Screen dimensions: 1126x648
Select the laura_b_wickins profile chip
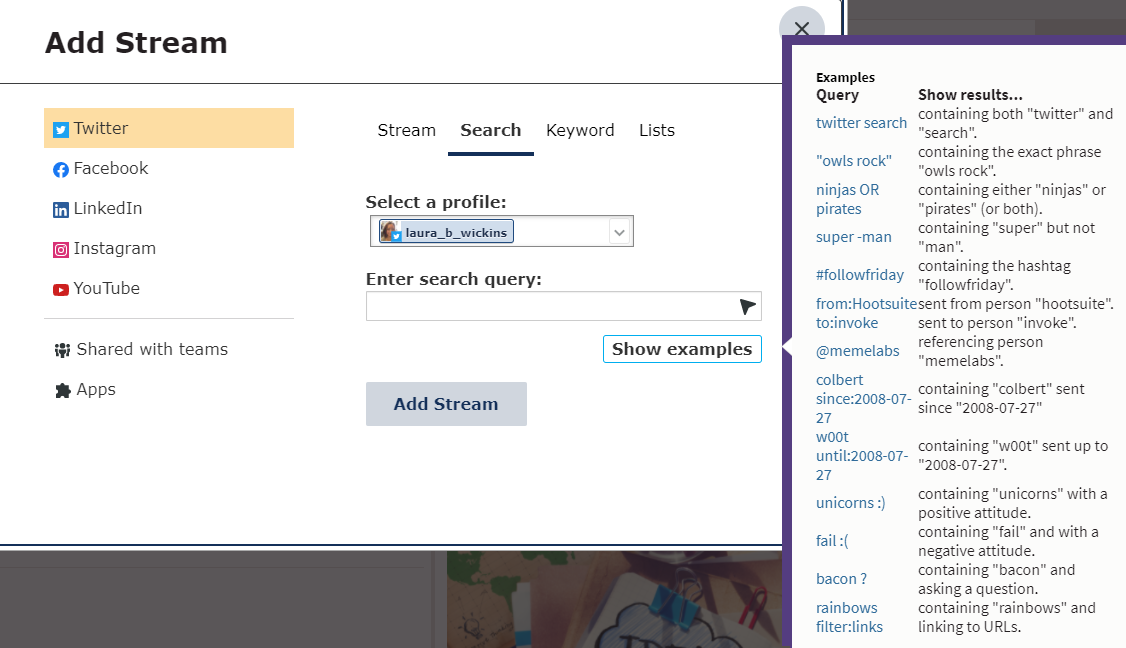[446, 231]
